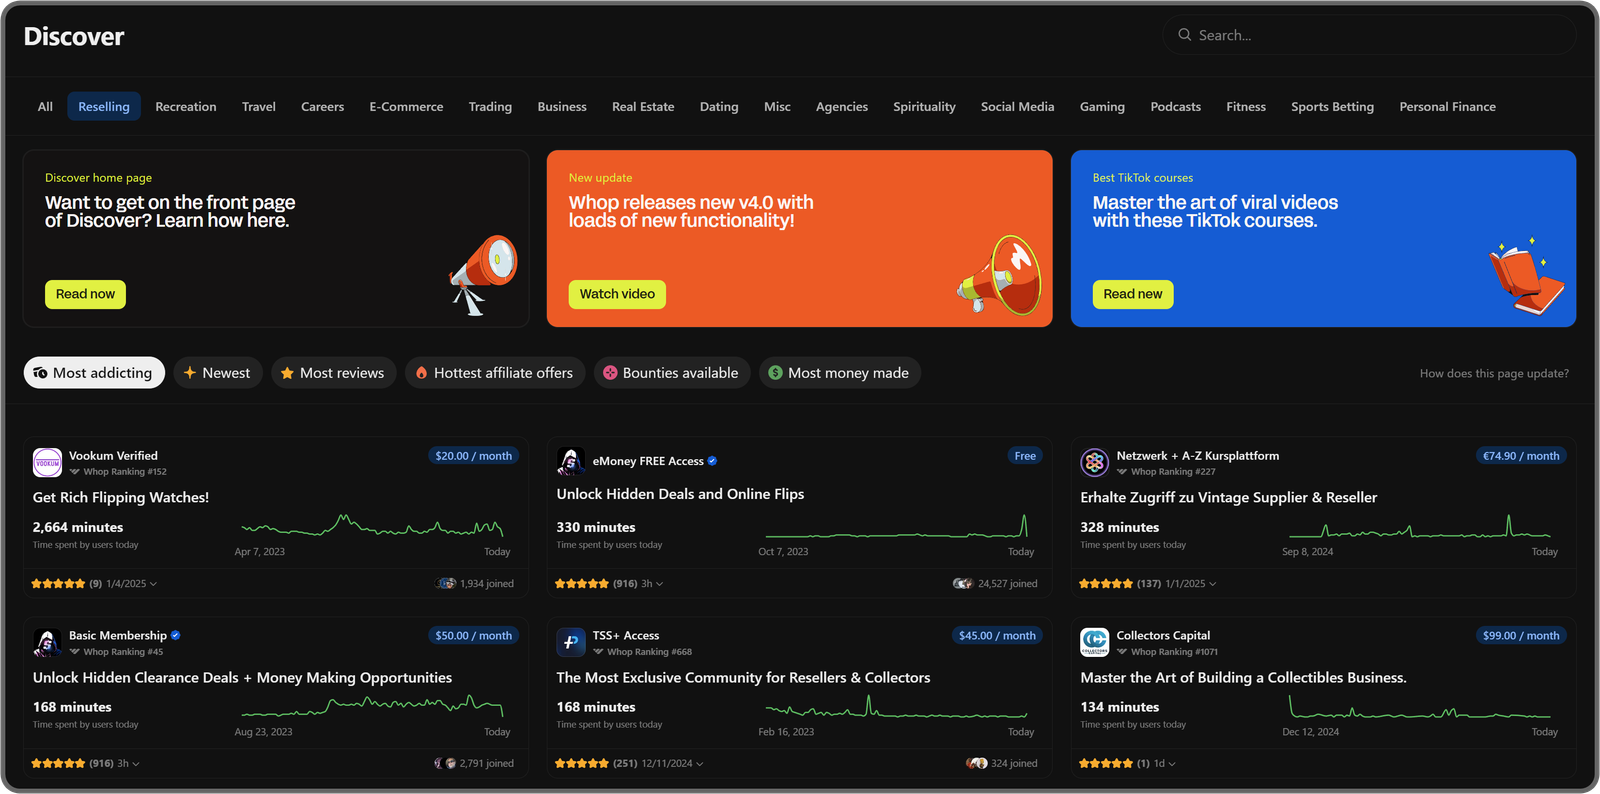Open the All category tab
Screen dimensions: 1600x794
tap(45, 106)
